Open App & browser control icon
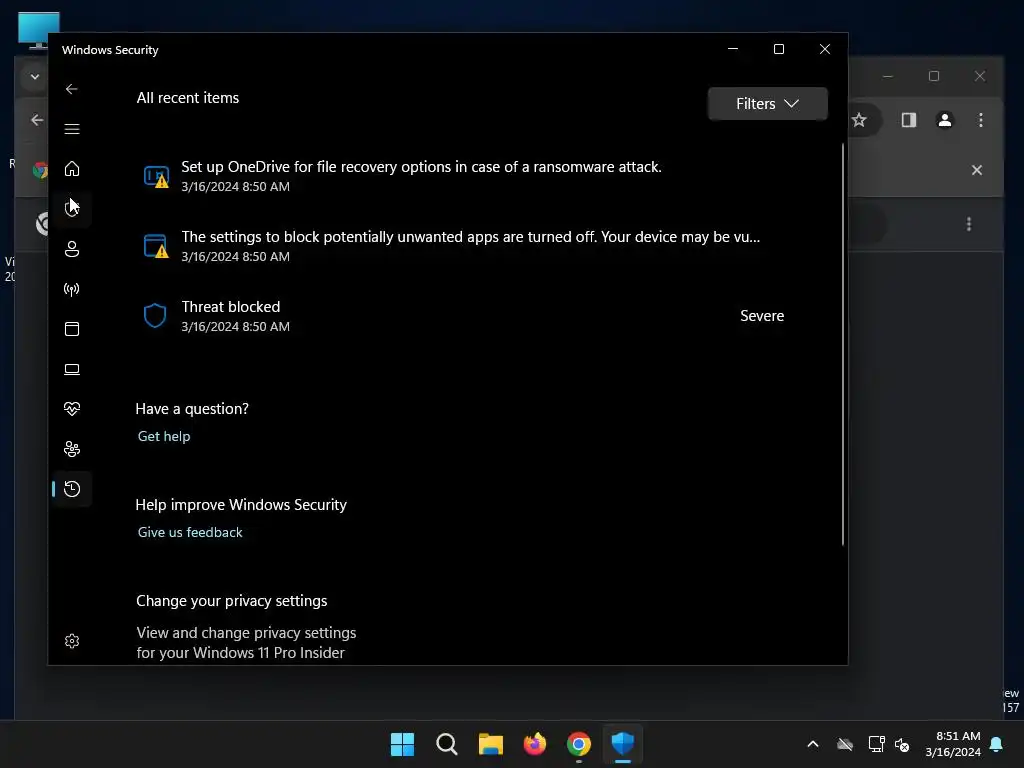 (x=72, y=328)
